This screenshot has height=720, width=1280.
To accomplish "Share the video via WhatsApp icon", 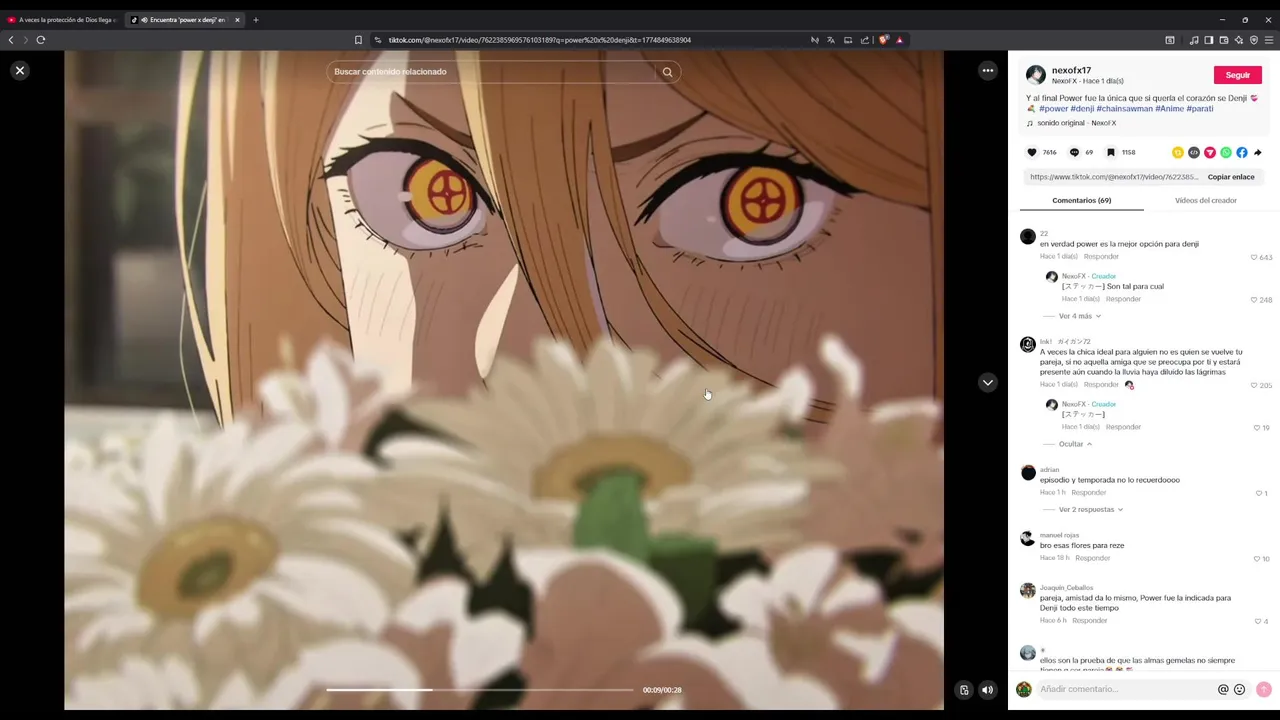I will (x=1226, y=152).
